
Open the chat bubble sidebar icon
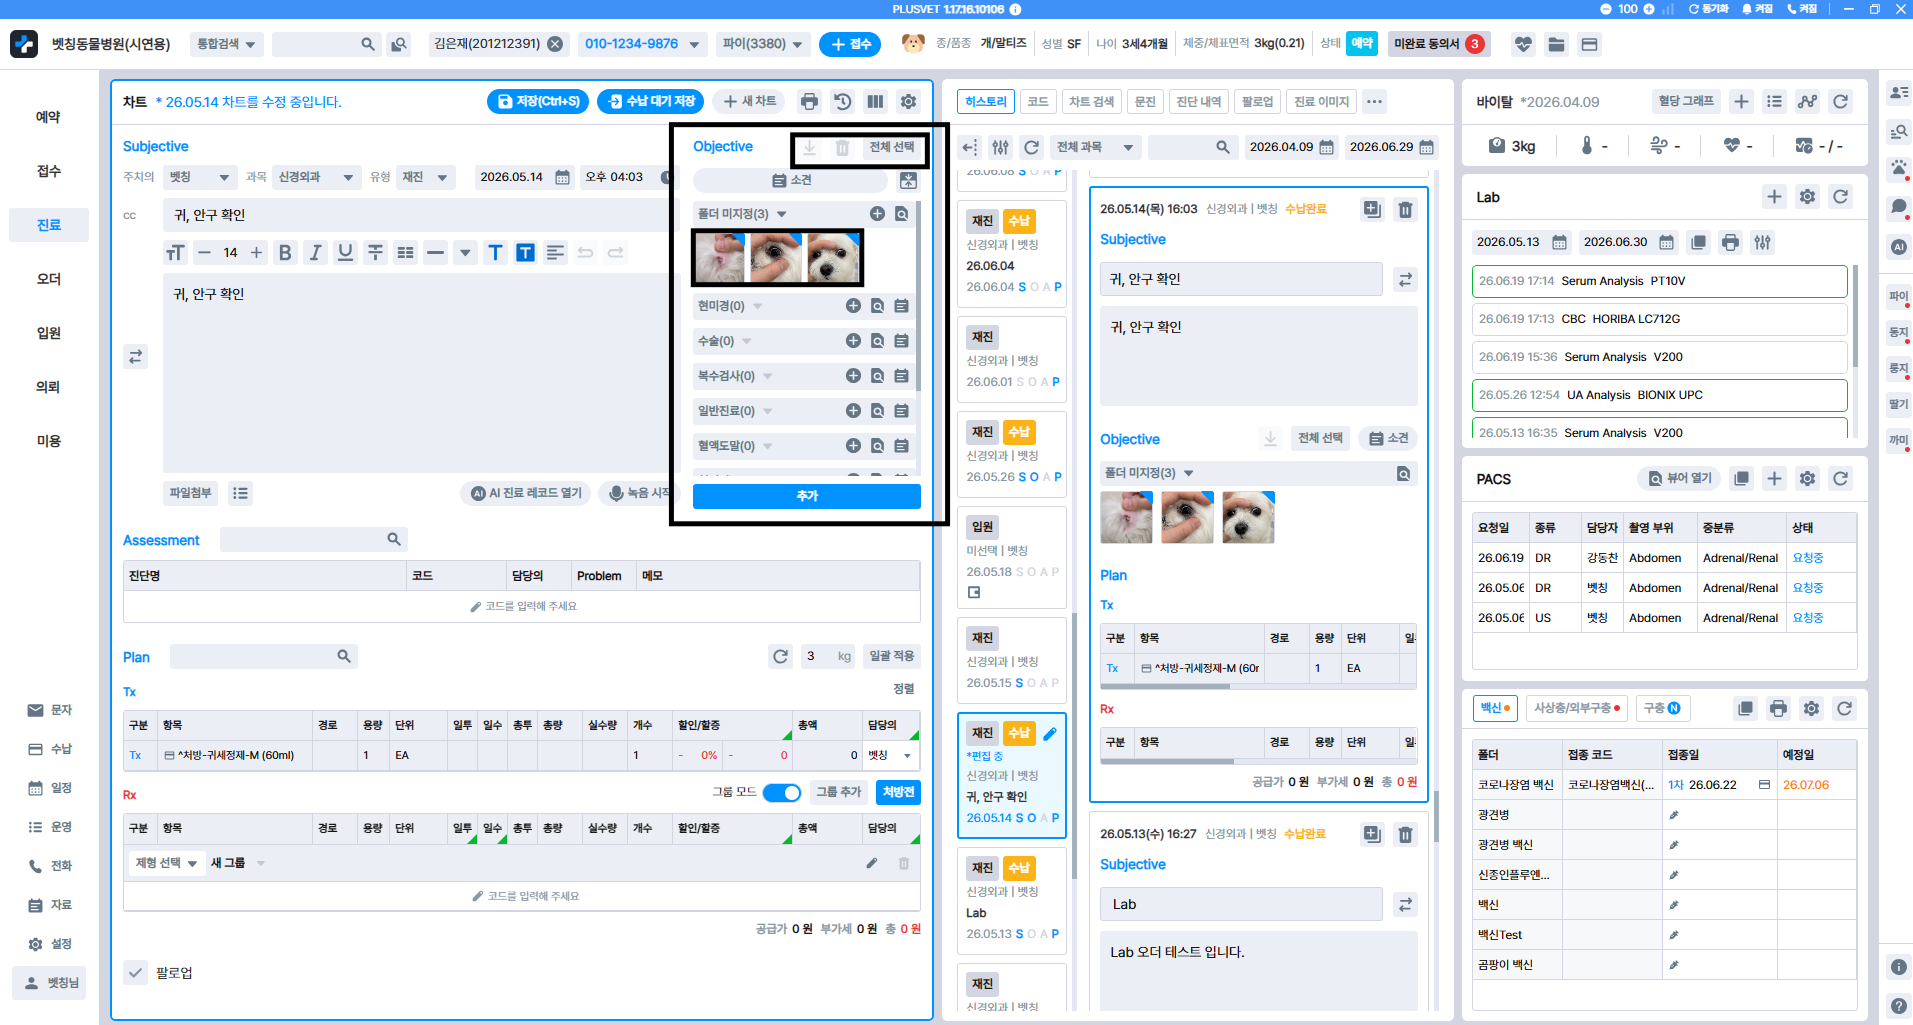(x=1898, y=207)
